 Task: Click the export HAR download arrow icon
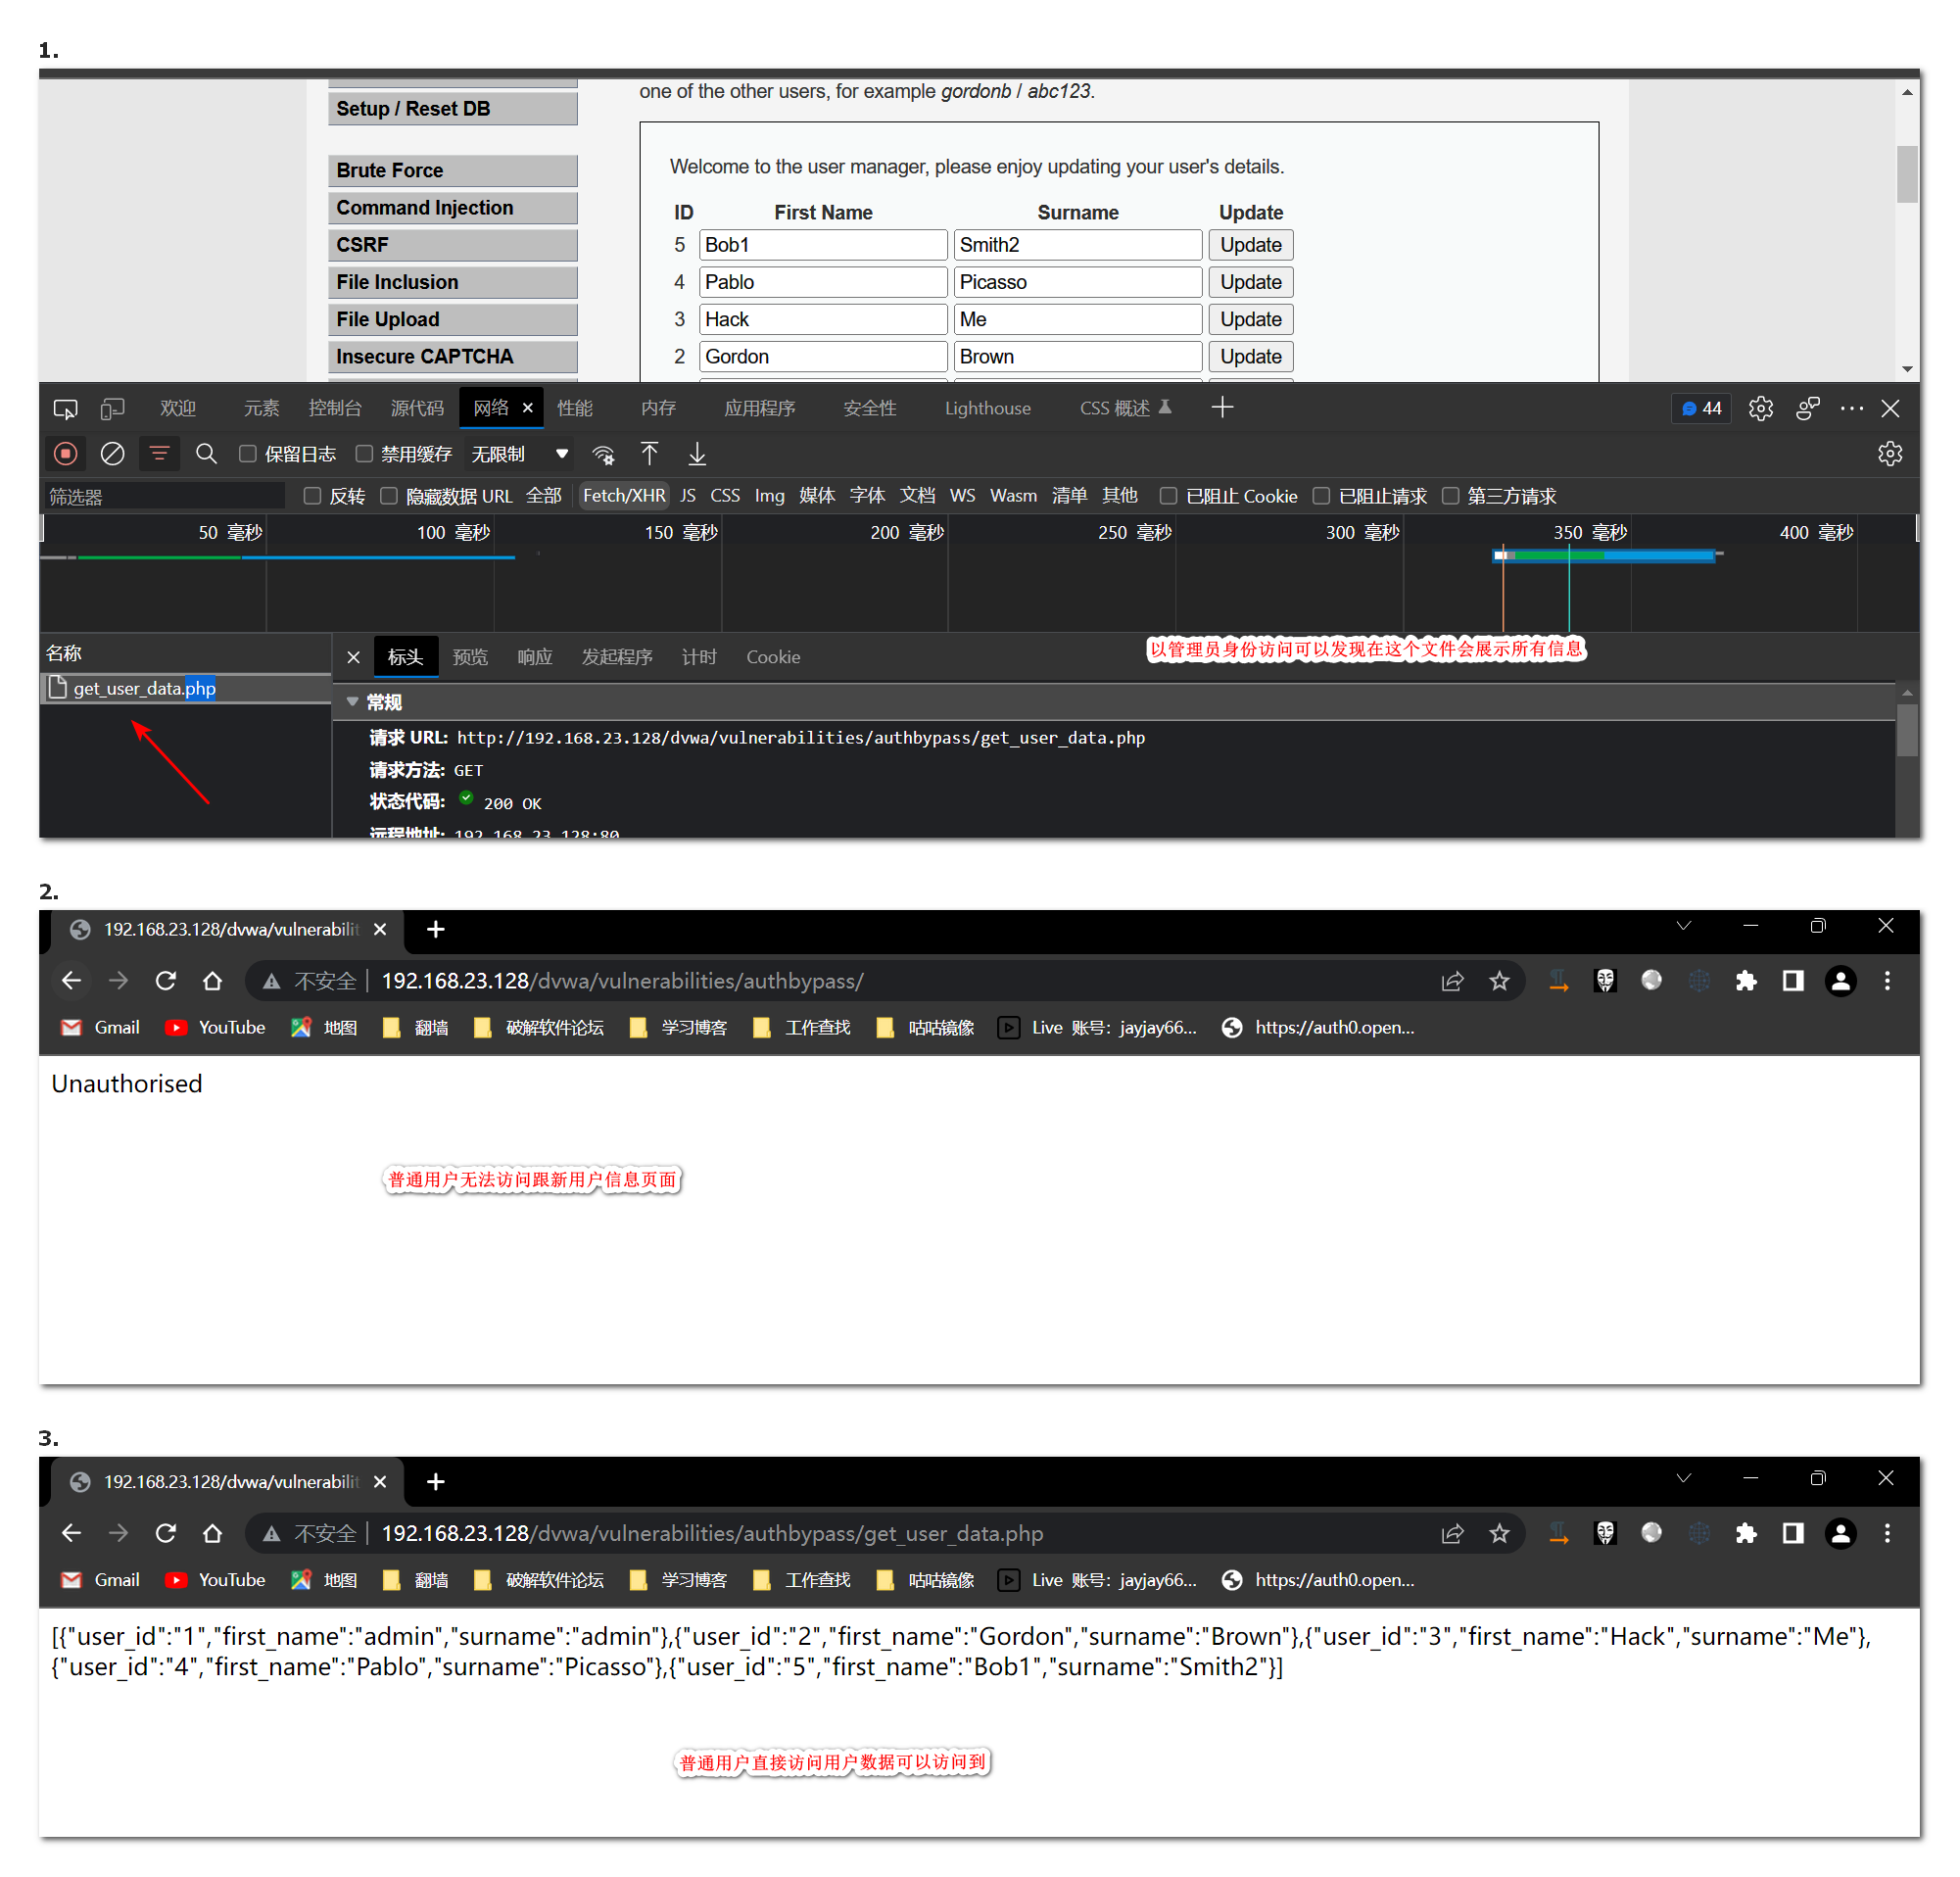(x=697, y=454)
